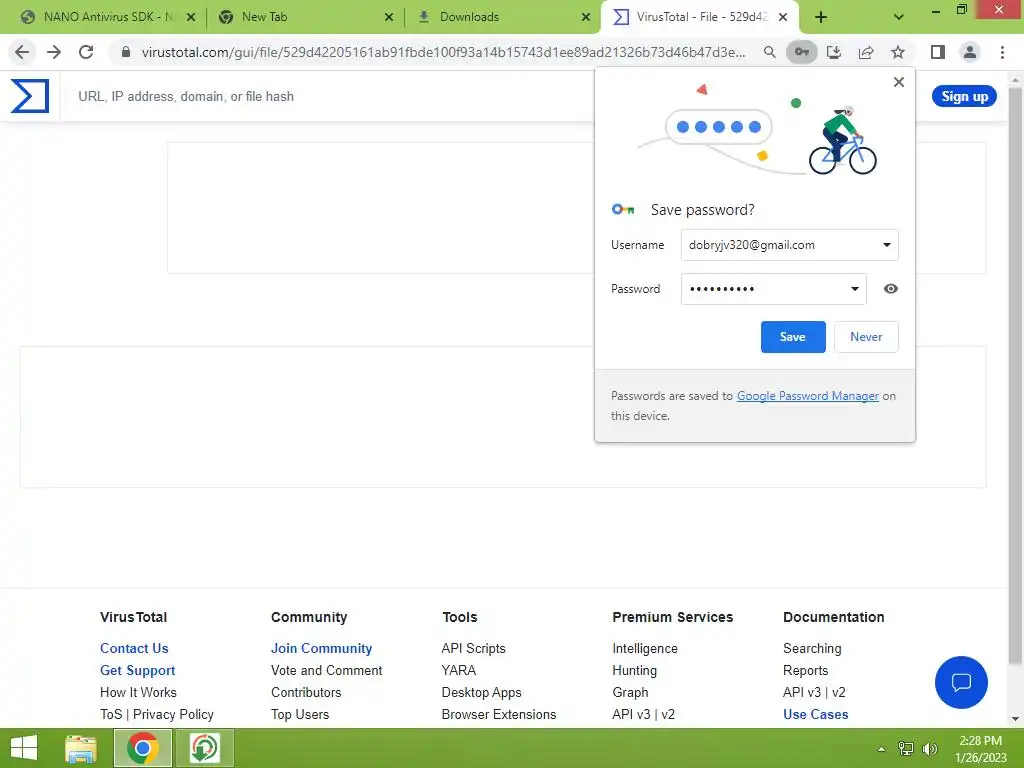1024x768 pixels.
Task: Click the network tray icon
Action: pos(906,748)
